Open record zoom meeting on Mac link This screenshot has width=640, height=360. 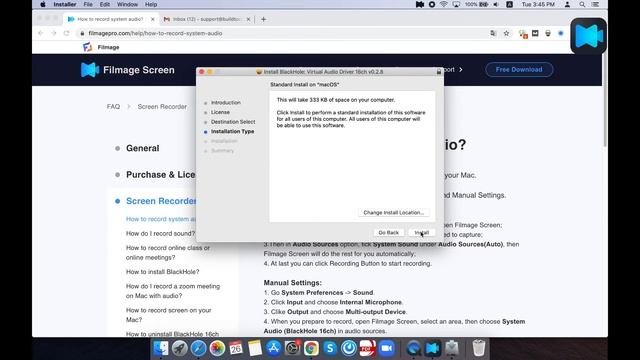tap(173, 291)
